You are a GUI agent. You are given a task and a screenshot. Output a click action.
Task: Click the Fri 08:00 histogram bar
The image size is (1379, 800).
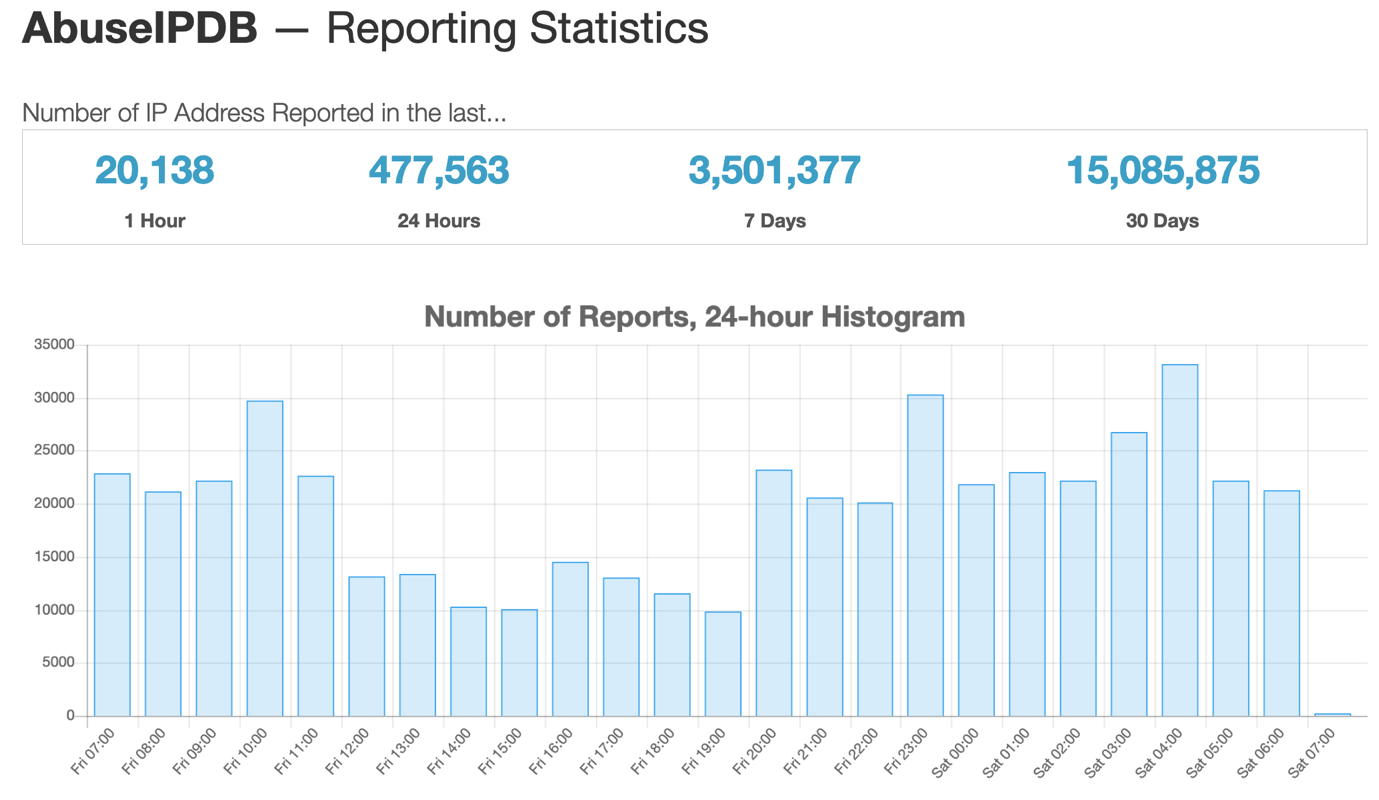coord(163,604)
